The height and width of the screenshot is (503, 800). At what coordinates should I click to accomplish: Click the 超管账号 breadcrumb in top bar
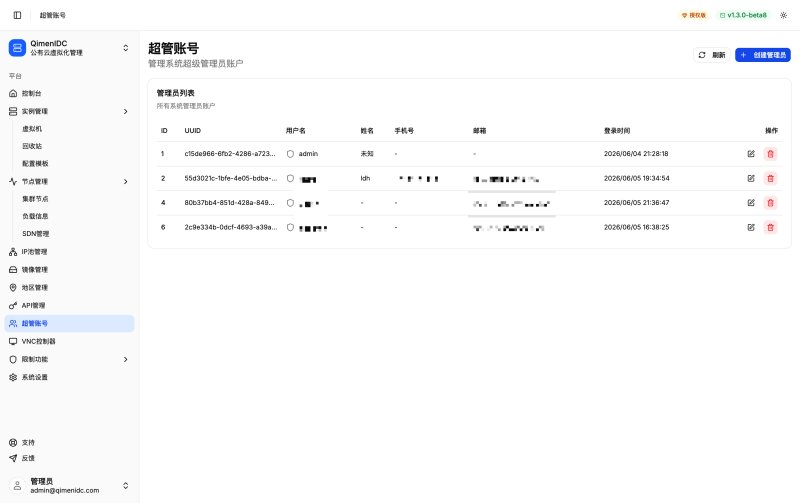click(53, 15)
